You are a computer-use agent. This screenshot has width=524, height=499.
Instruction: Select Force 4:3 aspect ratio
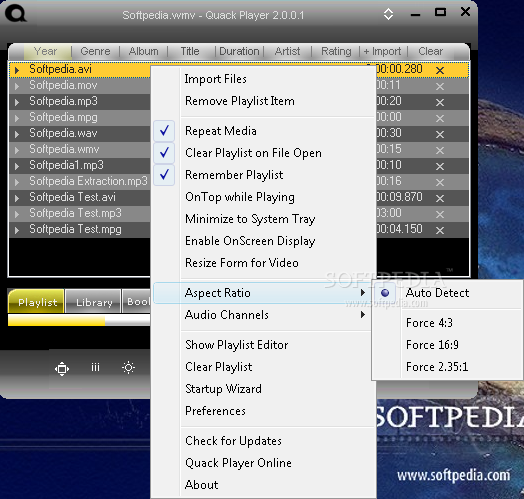tap(447, 323)
